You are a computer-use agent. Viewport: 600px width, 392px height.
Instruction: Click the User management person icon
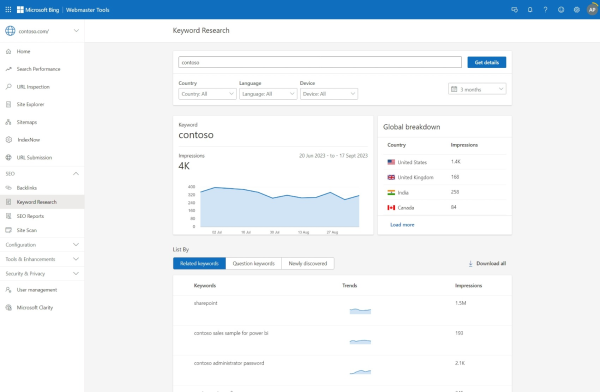tap(8, 290)
